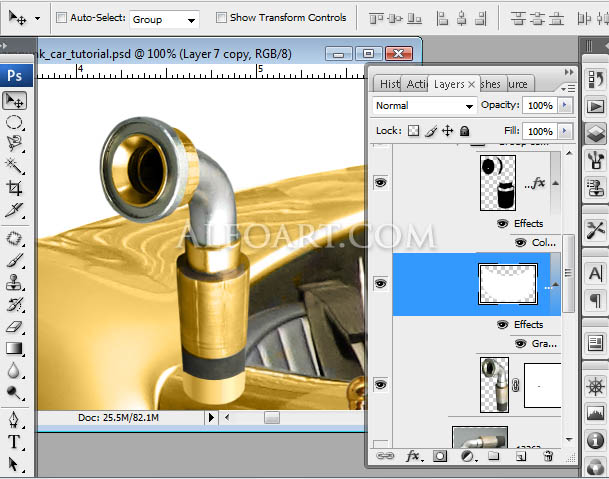Pick the Magic Wand tool
This screenshot has width=609, height=479.
15,166
